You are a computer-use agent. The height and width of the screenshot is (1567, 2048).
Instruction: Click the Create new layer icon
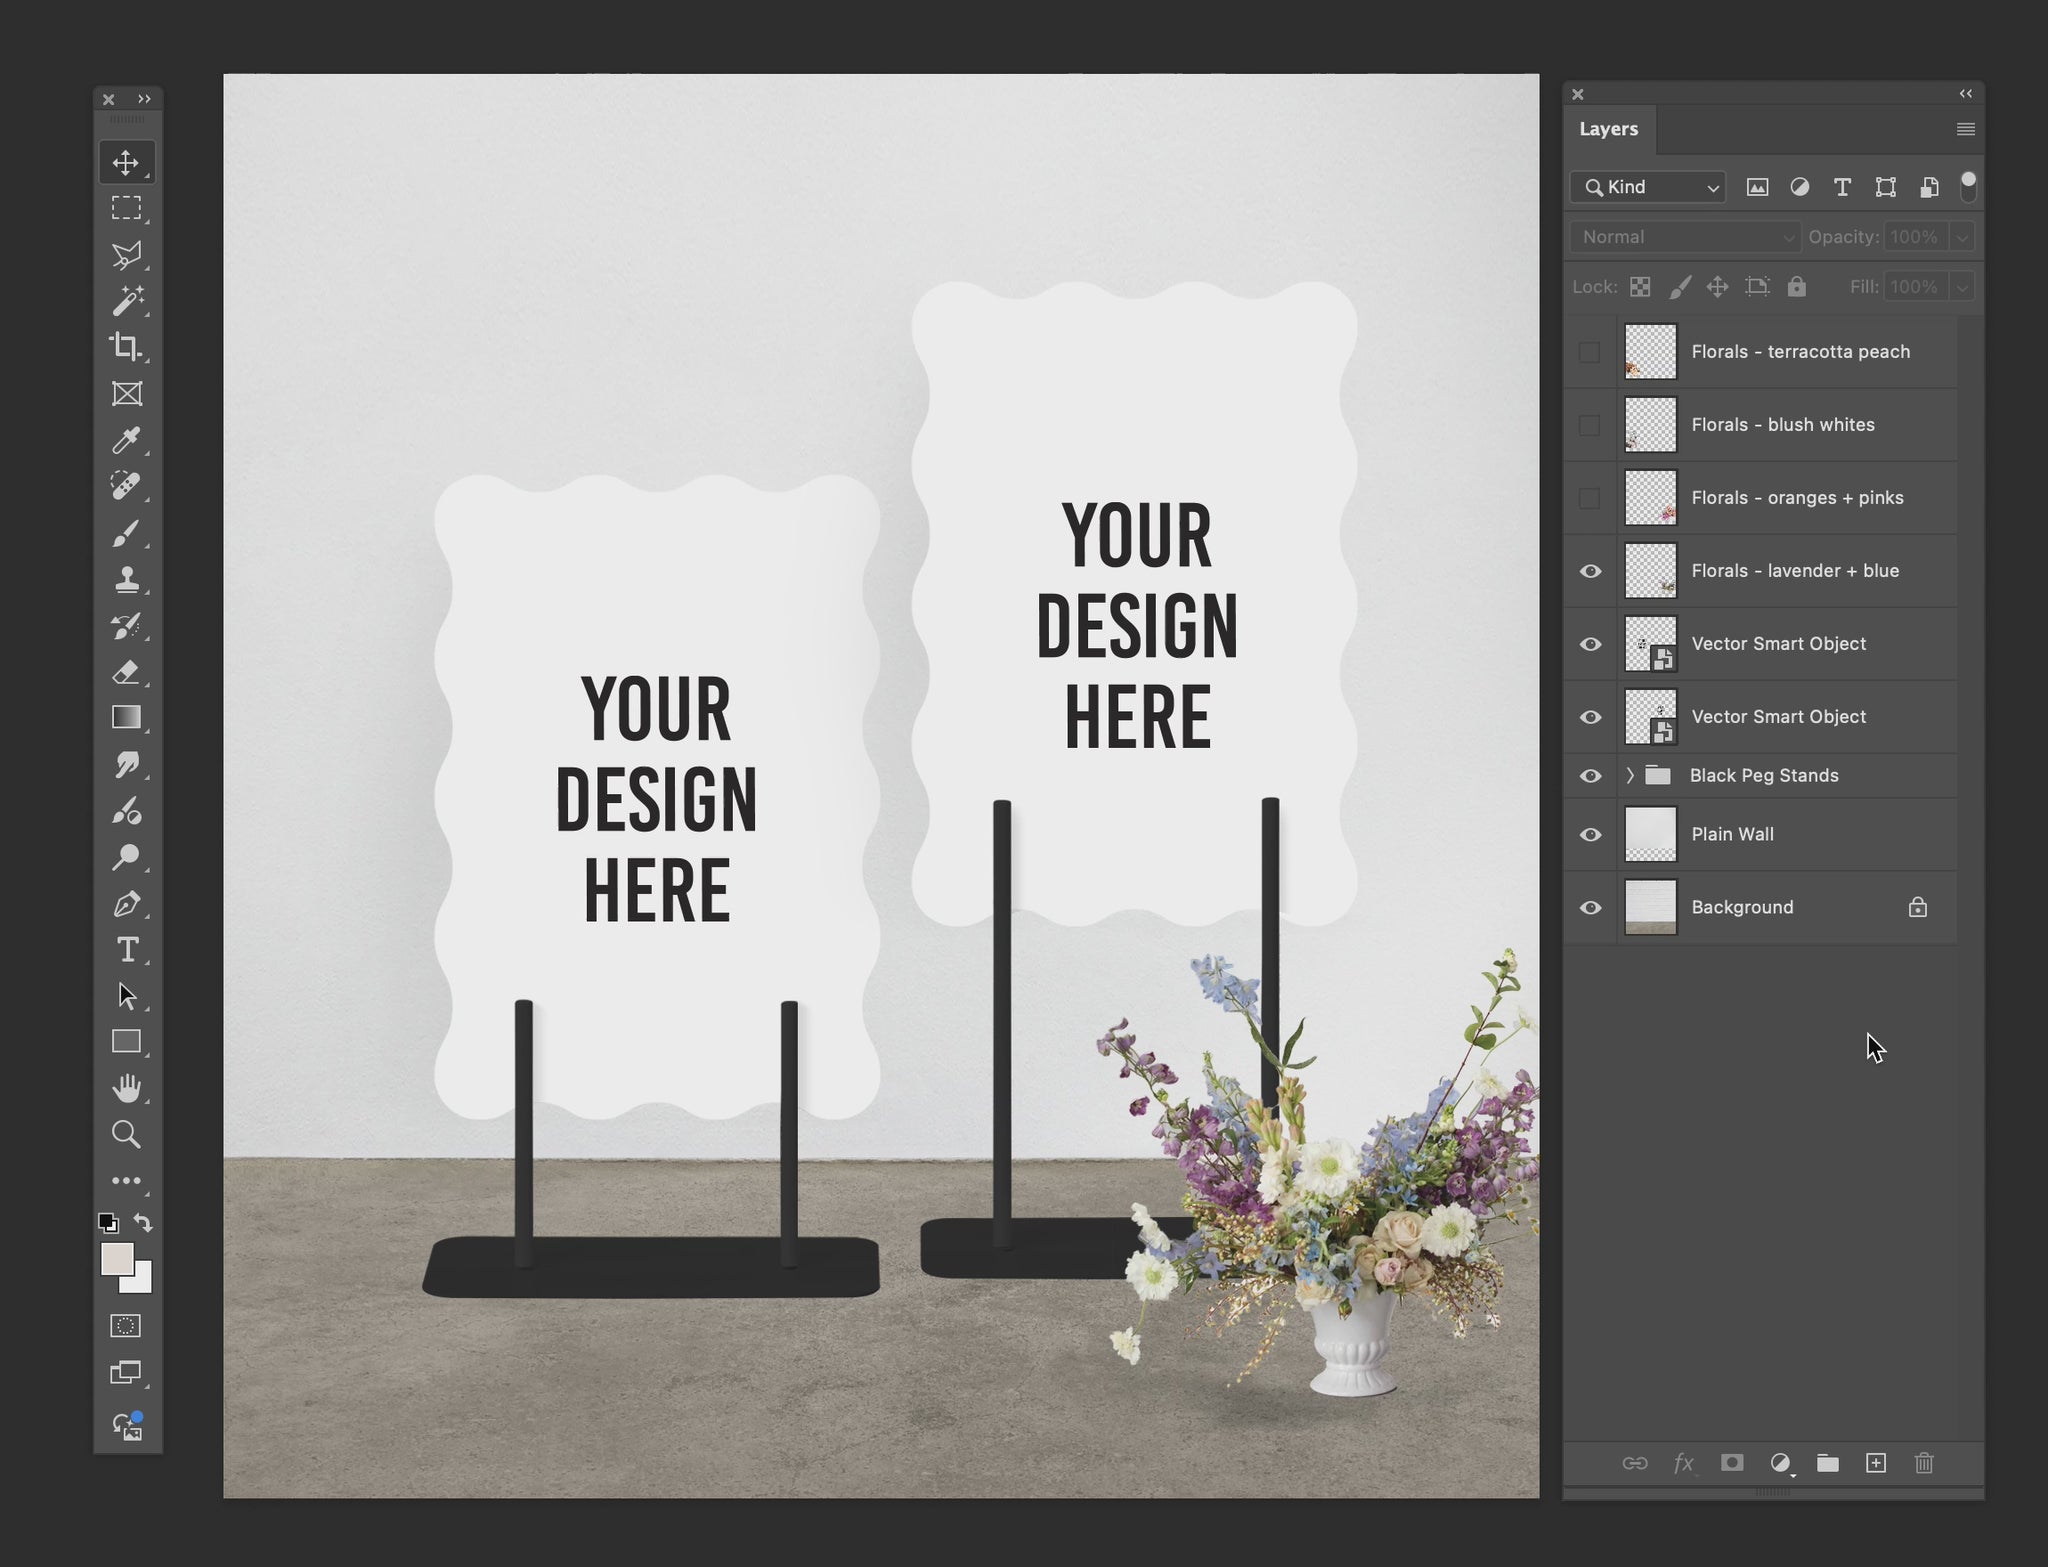click(1876, 1463)
